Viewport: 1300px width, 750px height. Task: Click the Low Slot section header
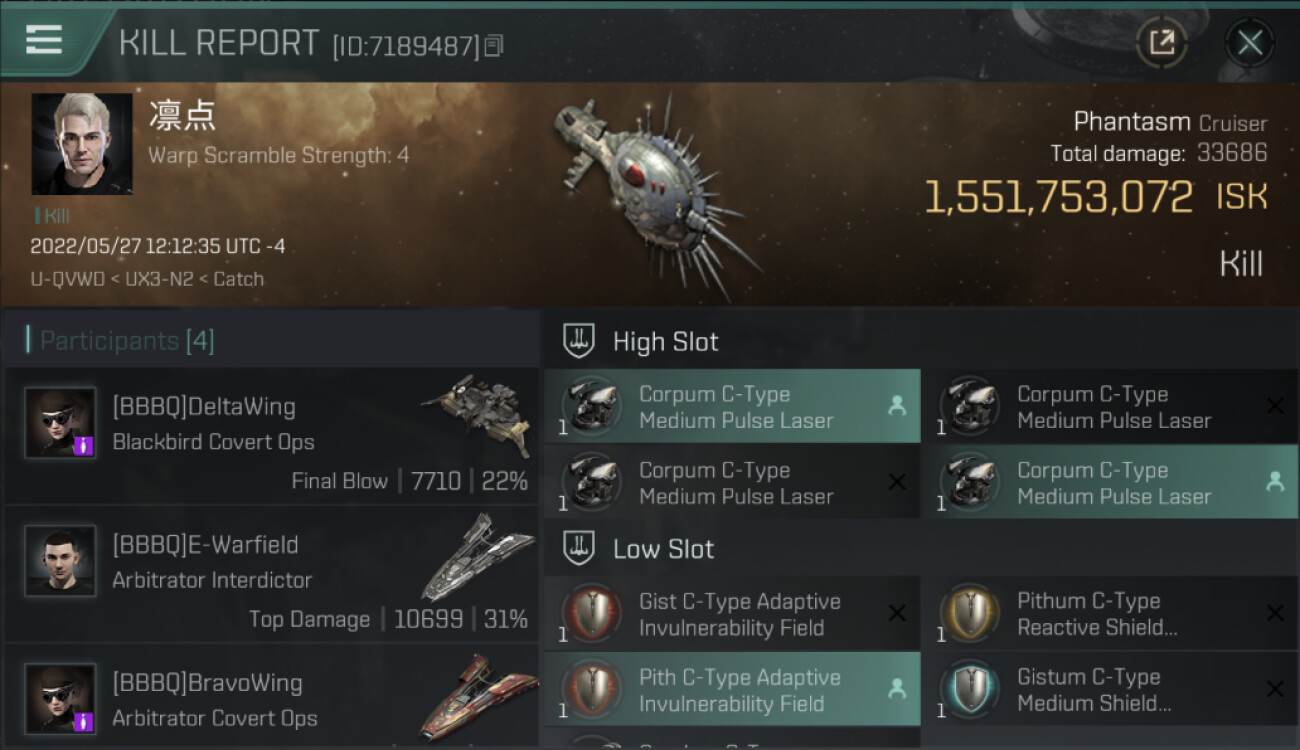[x=663, y=549]
